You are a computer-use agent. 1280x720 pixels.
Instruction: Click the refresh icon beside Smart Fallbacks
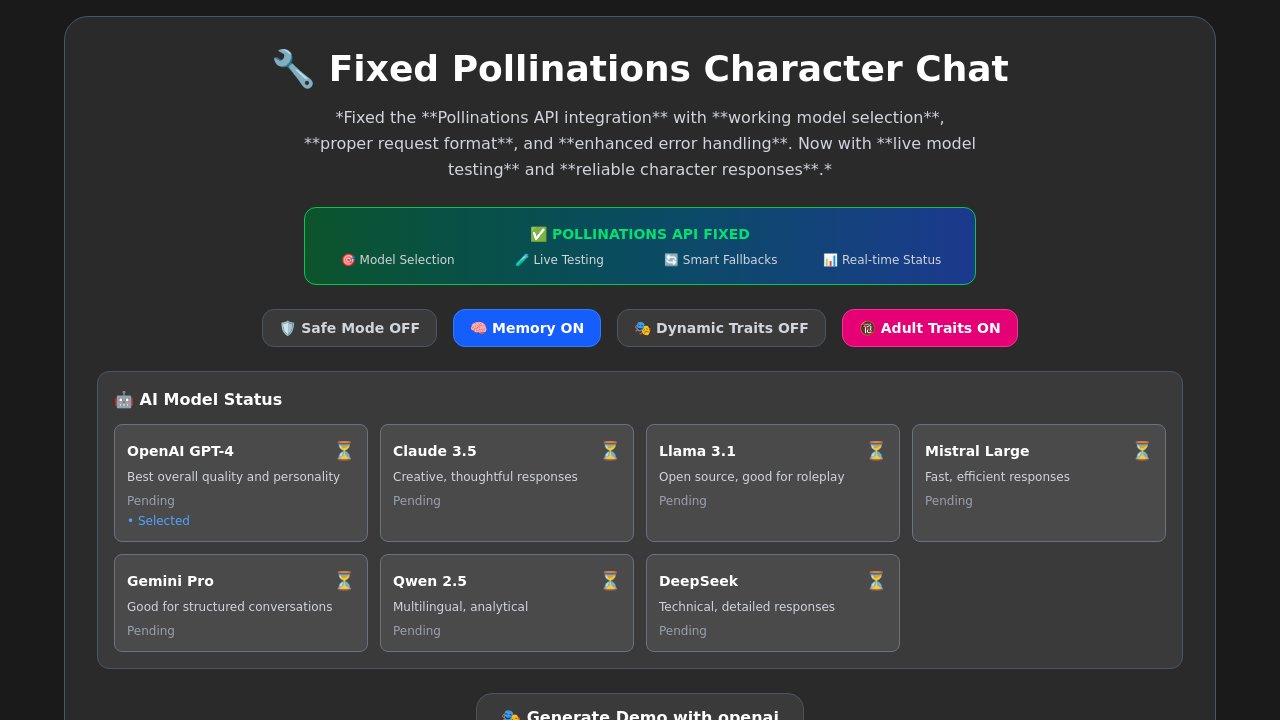[671, 260]
